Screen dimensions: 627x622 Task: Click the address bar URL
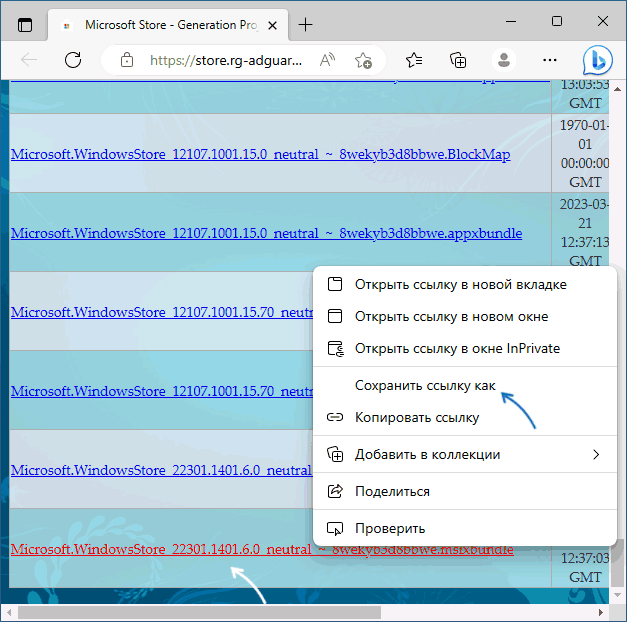pyautogui.click(x=226, y=60)
